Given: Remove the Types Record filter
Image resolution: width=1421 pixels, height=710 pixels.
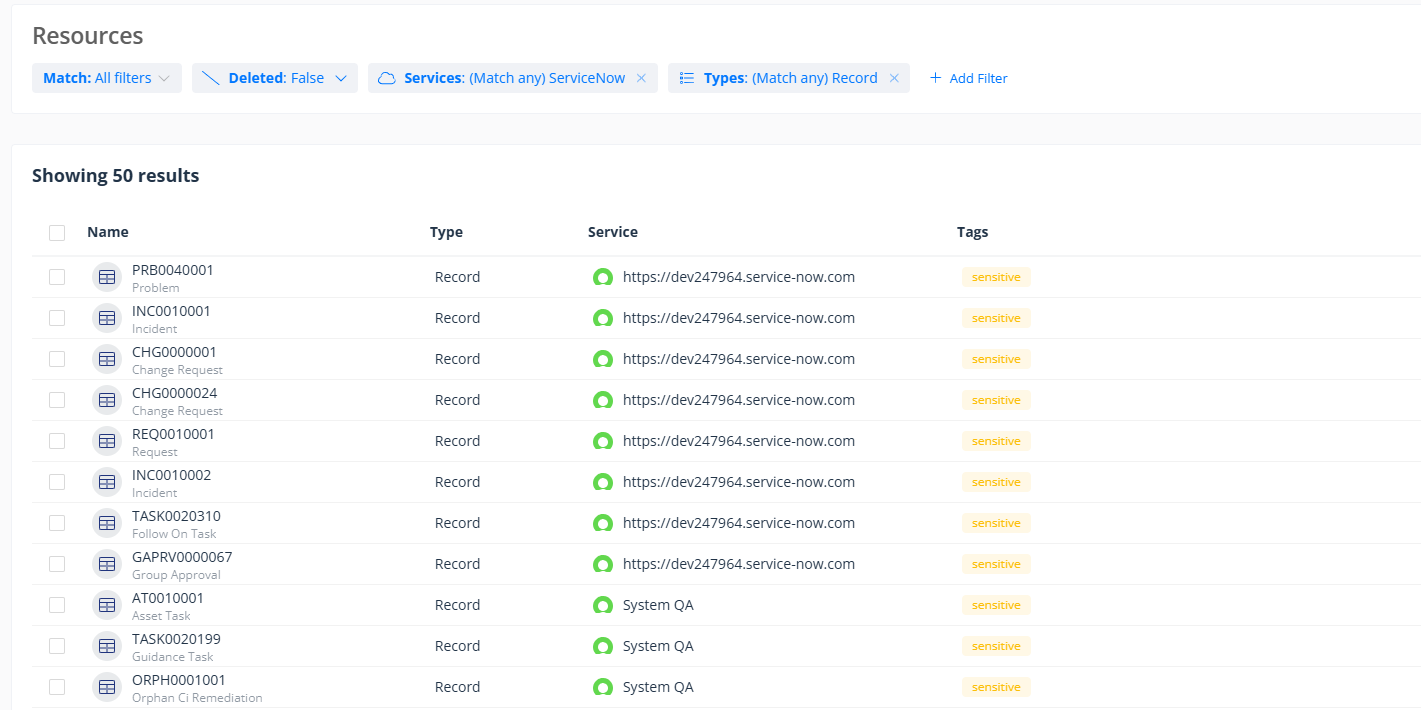Looking at the screenshot, I should tap(894, 78).
